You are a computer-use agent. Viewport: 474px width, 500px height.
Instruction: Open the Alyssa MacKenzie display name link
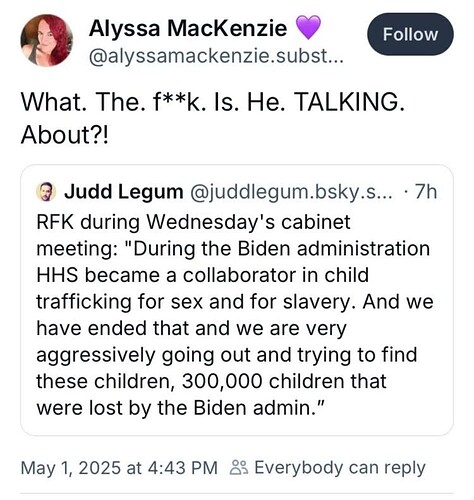[188, 28]
